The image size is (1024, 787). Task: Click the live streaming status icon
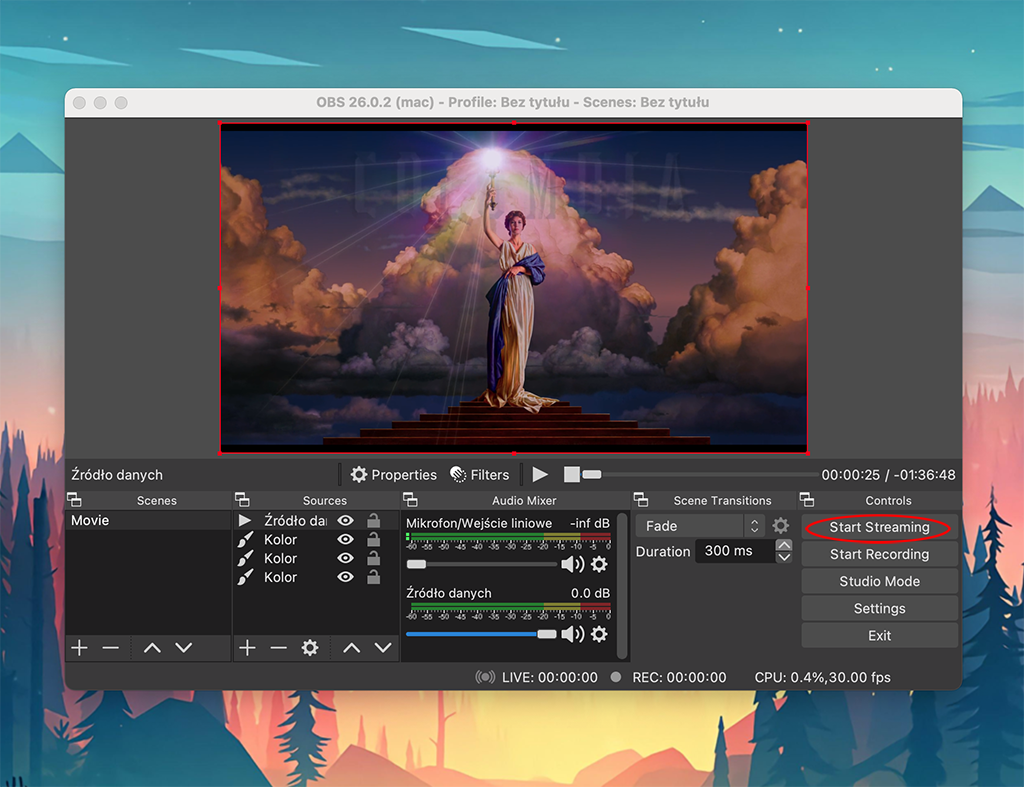click(485, 677)
